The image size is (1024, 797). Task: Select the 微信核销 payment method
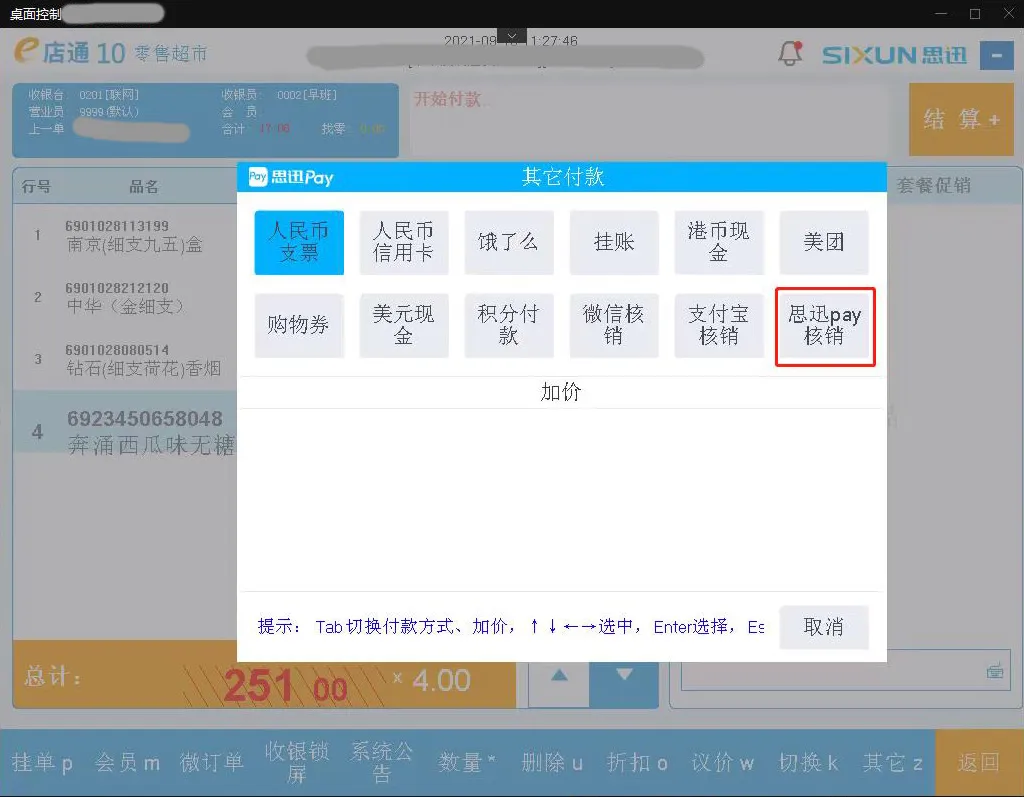[x=614, y=325]
